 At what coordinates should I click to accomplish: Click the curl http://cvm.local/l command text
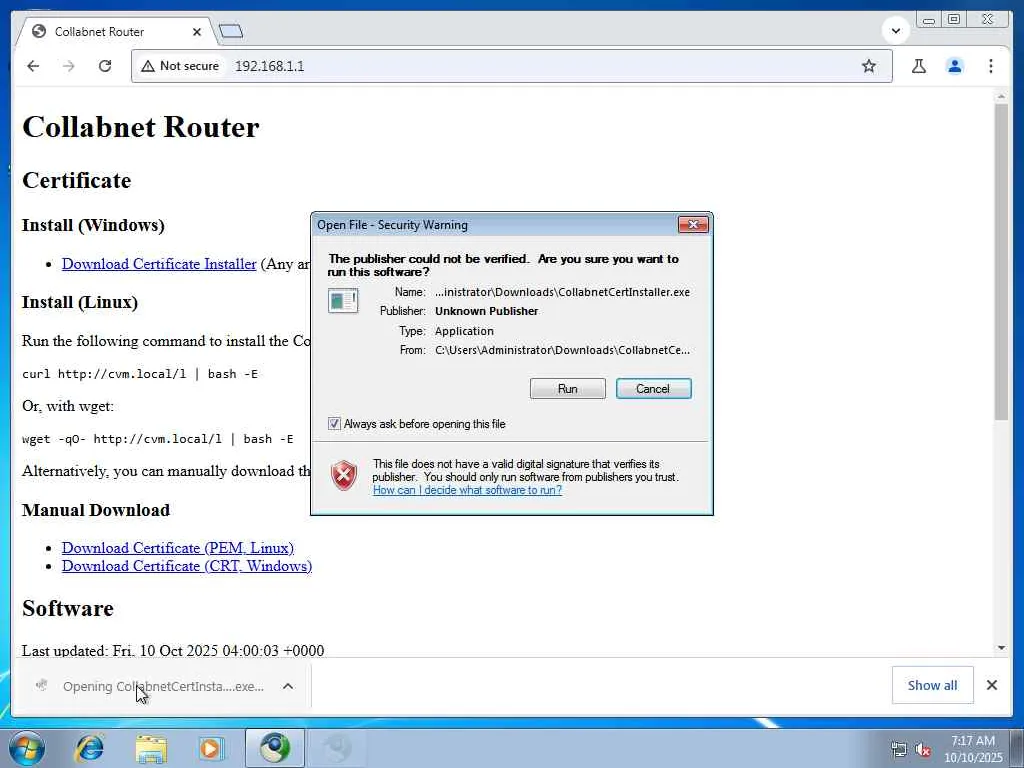[x=140, y=374]
